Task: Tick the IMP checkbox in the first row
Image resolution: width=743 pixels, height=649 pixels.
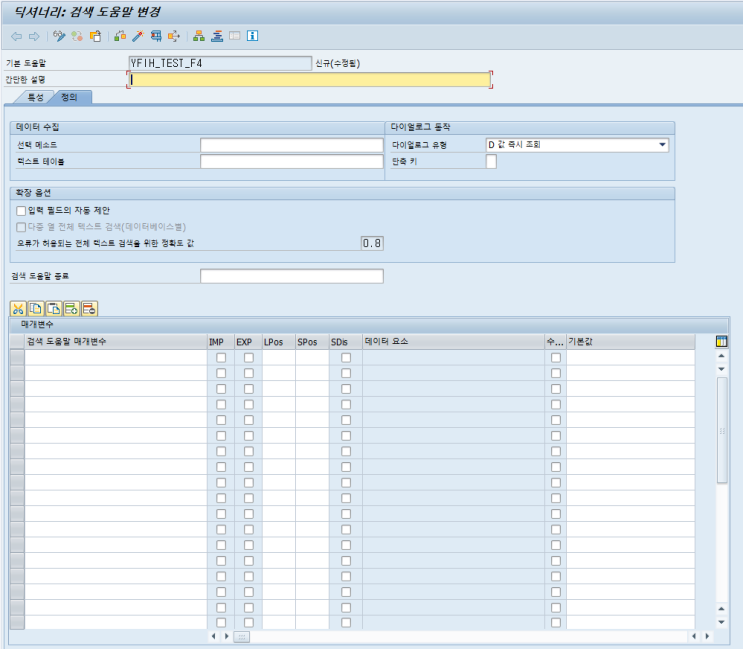Action: [221, 358]
